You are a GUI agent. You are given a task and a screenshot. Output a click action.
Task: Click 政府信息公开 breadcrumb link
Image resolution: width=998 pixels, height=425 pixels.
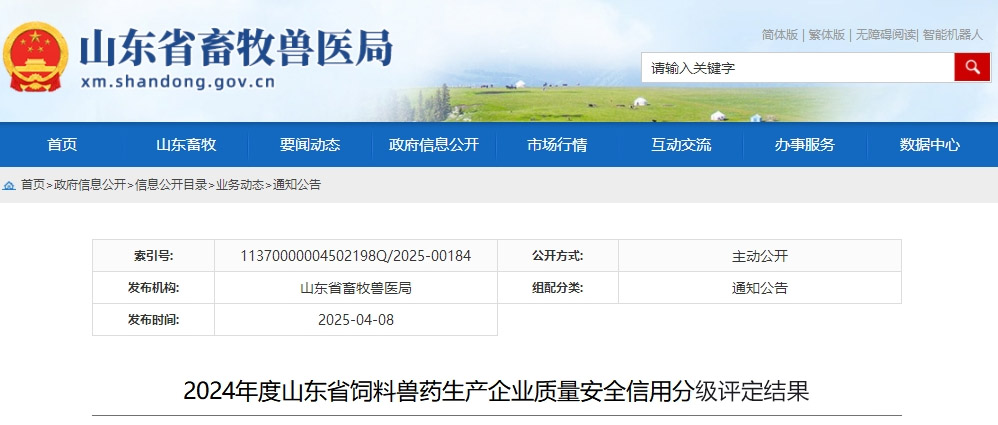90,185
